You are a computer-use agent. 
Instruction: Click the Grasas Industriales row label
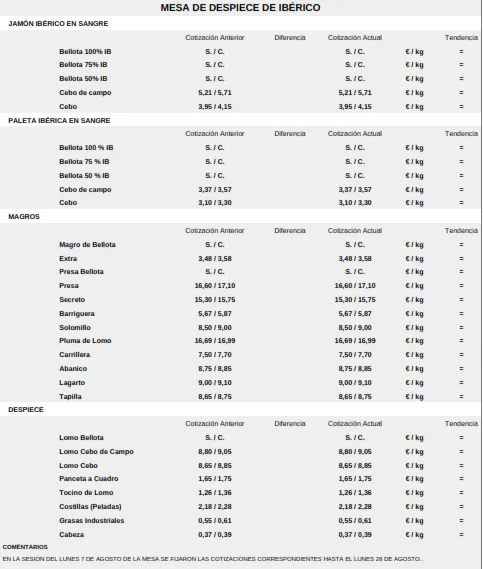pyautogui.click(x=92, y=521)
